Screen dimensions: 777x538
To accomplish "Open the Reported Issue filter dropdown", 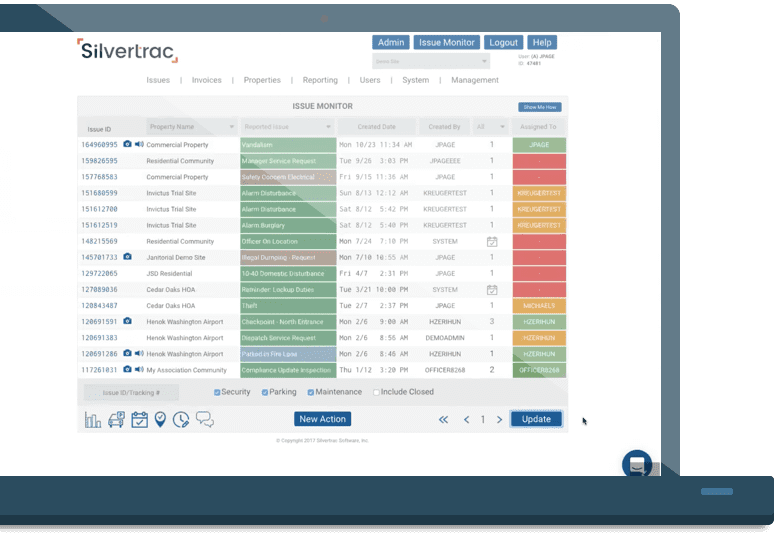I will click(x=287, y=127).
